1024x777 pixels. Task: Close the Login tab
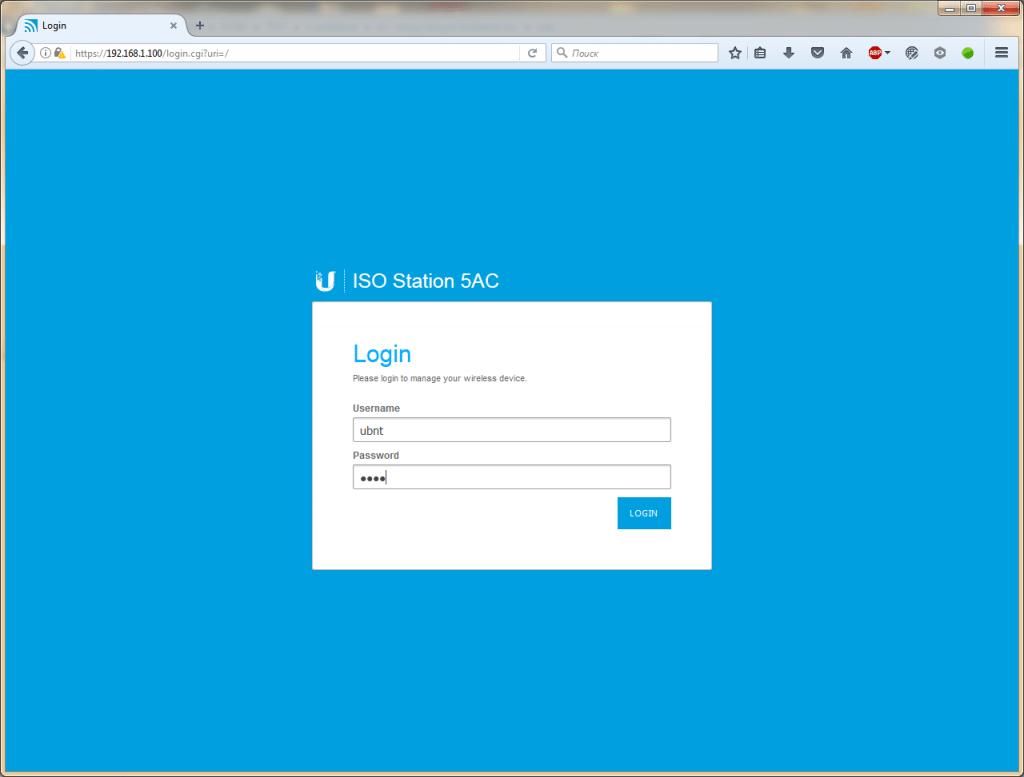[173, 25]
